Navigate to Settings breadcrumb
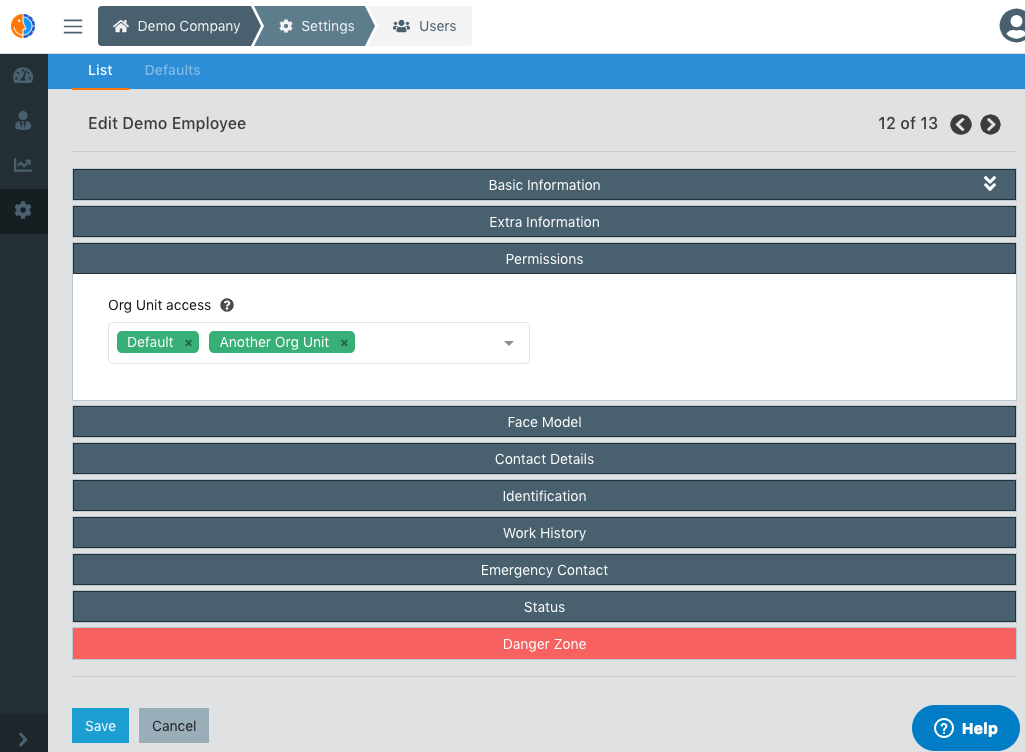 click(316, 26)
